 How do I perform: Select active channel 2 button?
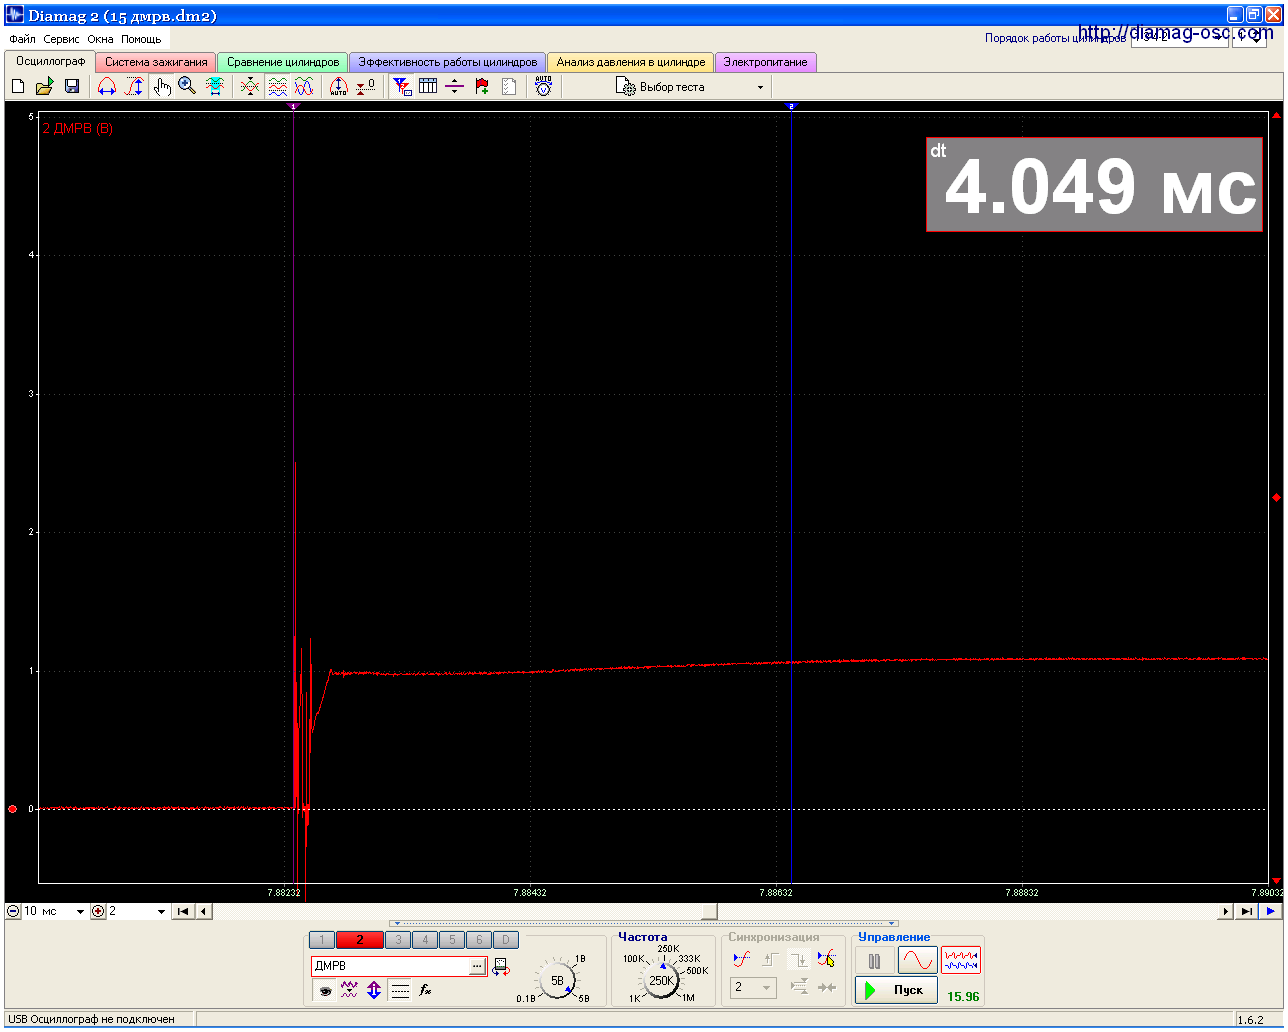point(360,940)
